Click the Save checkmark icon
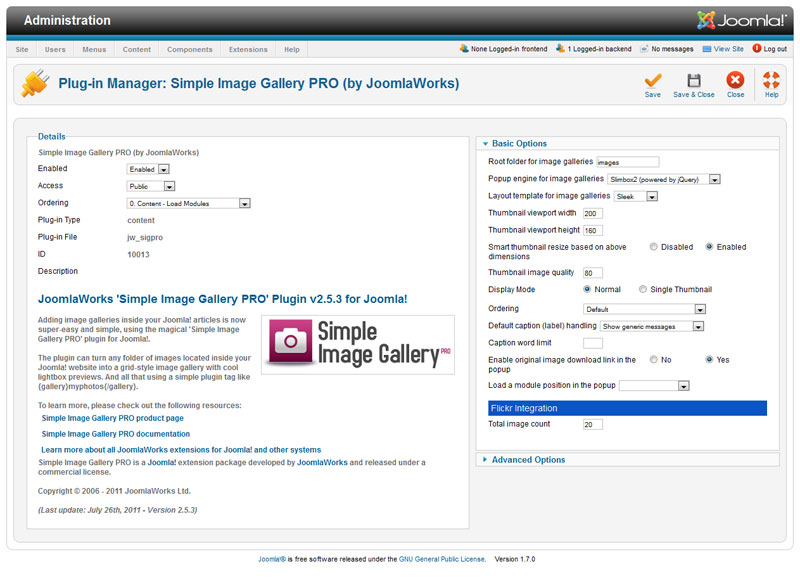The image size is (800, 578). click(x=653, y=81)
